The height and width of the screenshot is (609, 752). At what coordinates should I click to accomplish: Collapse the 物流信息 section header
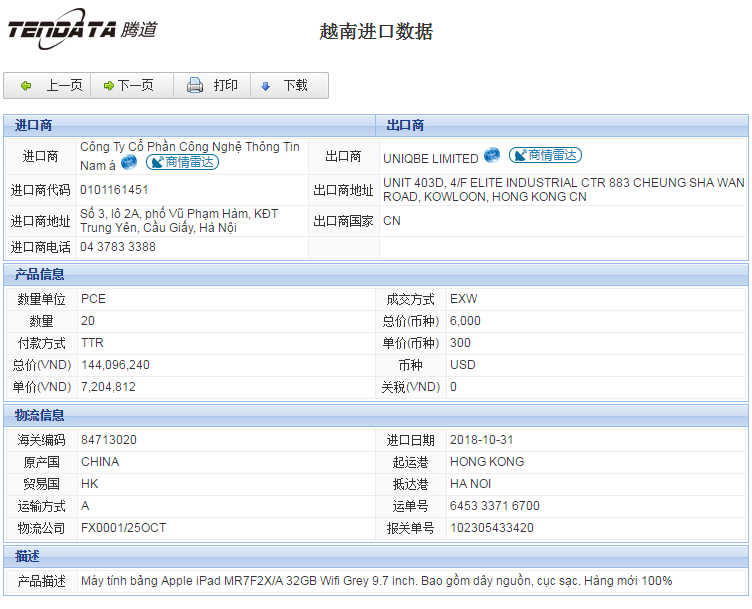pos(40,415)
